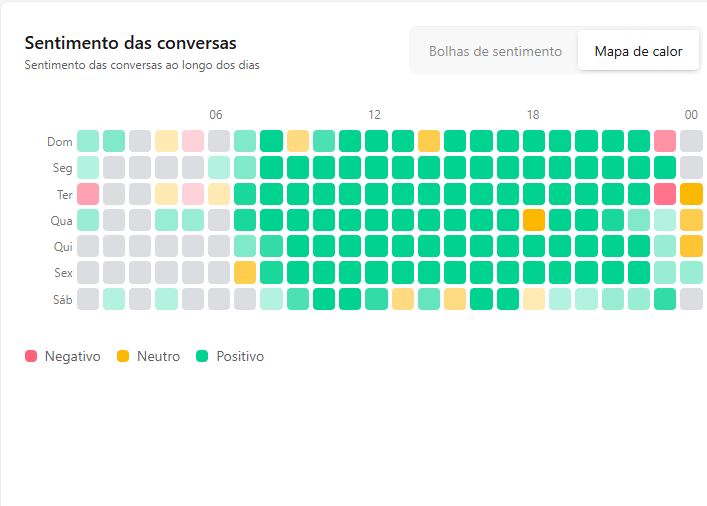The width and height of the screenshot is (707, 506).
Task: Click the green Positivo legend dot
Action: (x=203, y=356)
